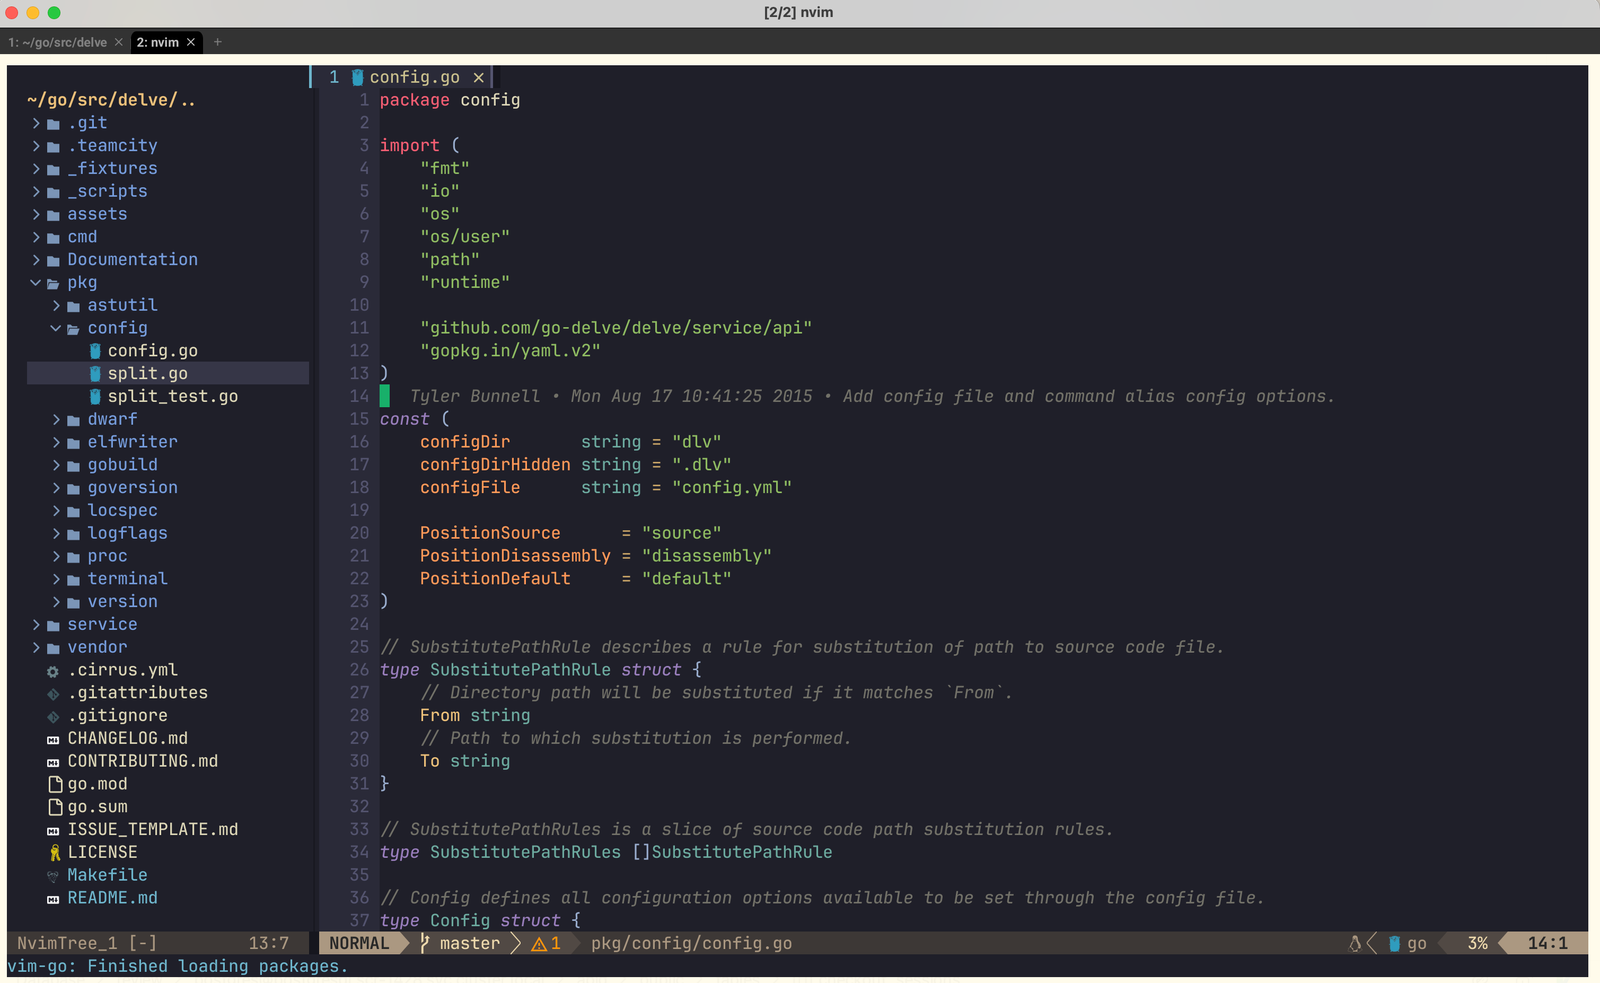Close the config.go buffer via its X
The height and width of the screenshot is (983, 1600).
tap(479, 76)
